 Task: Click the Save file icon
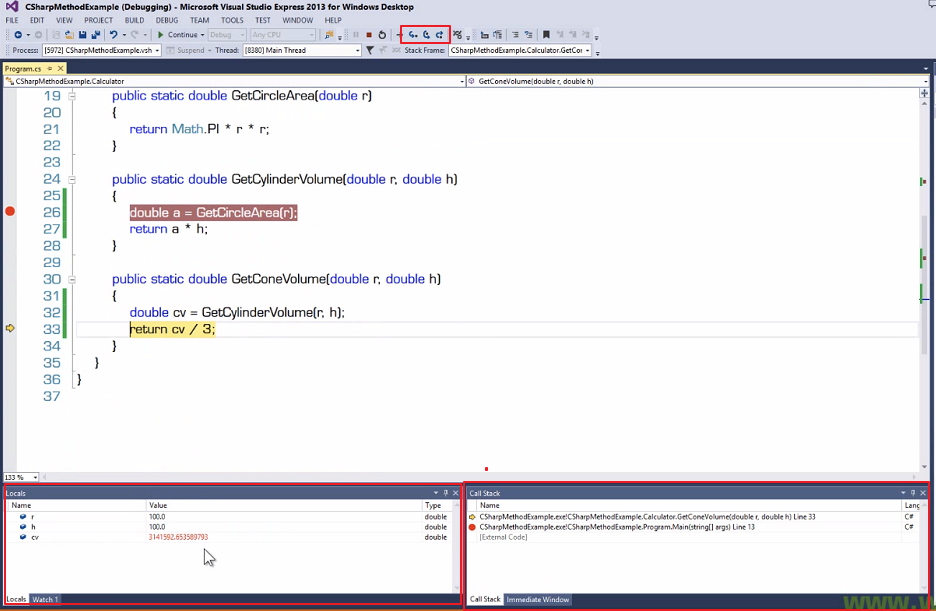click(82, 35)
